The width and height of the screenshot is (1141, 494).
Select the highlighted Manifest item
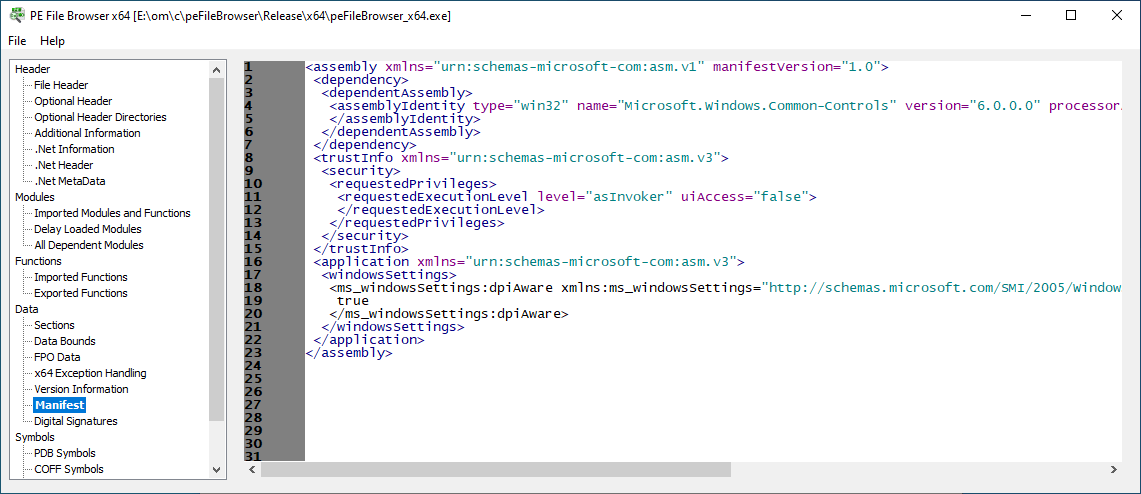pyautogui.click(x=60, y=405)
